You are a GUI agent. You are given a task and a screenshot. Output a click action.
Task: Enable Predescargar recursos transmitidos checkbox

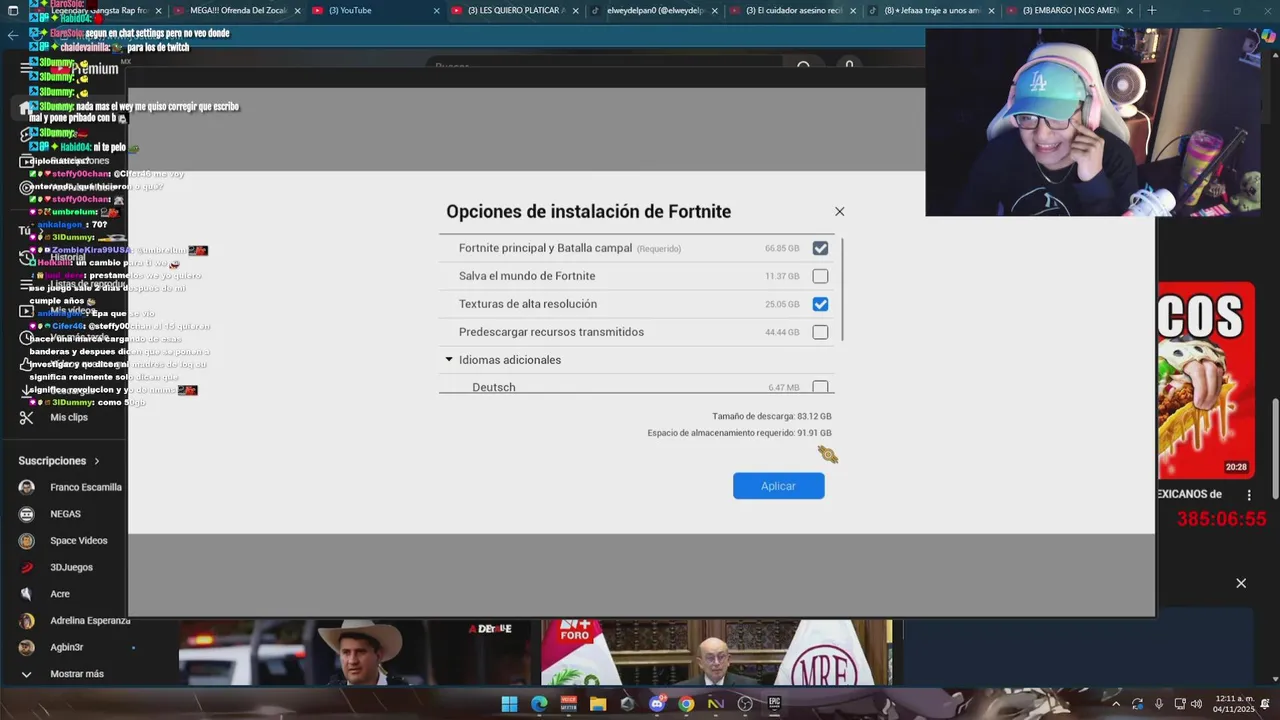click(820, 332)
